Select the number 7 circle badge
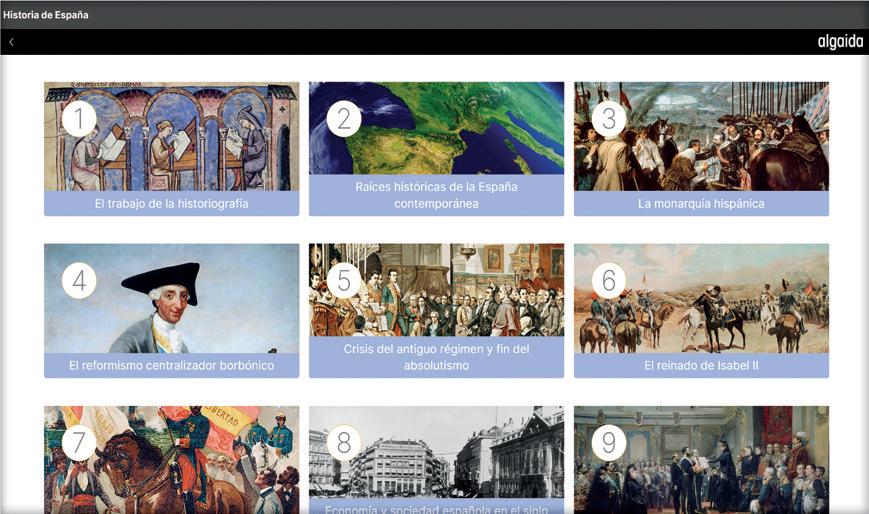The height and width of the screenshot is (514, 869). coord(79,443)
